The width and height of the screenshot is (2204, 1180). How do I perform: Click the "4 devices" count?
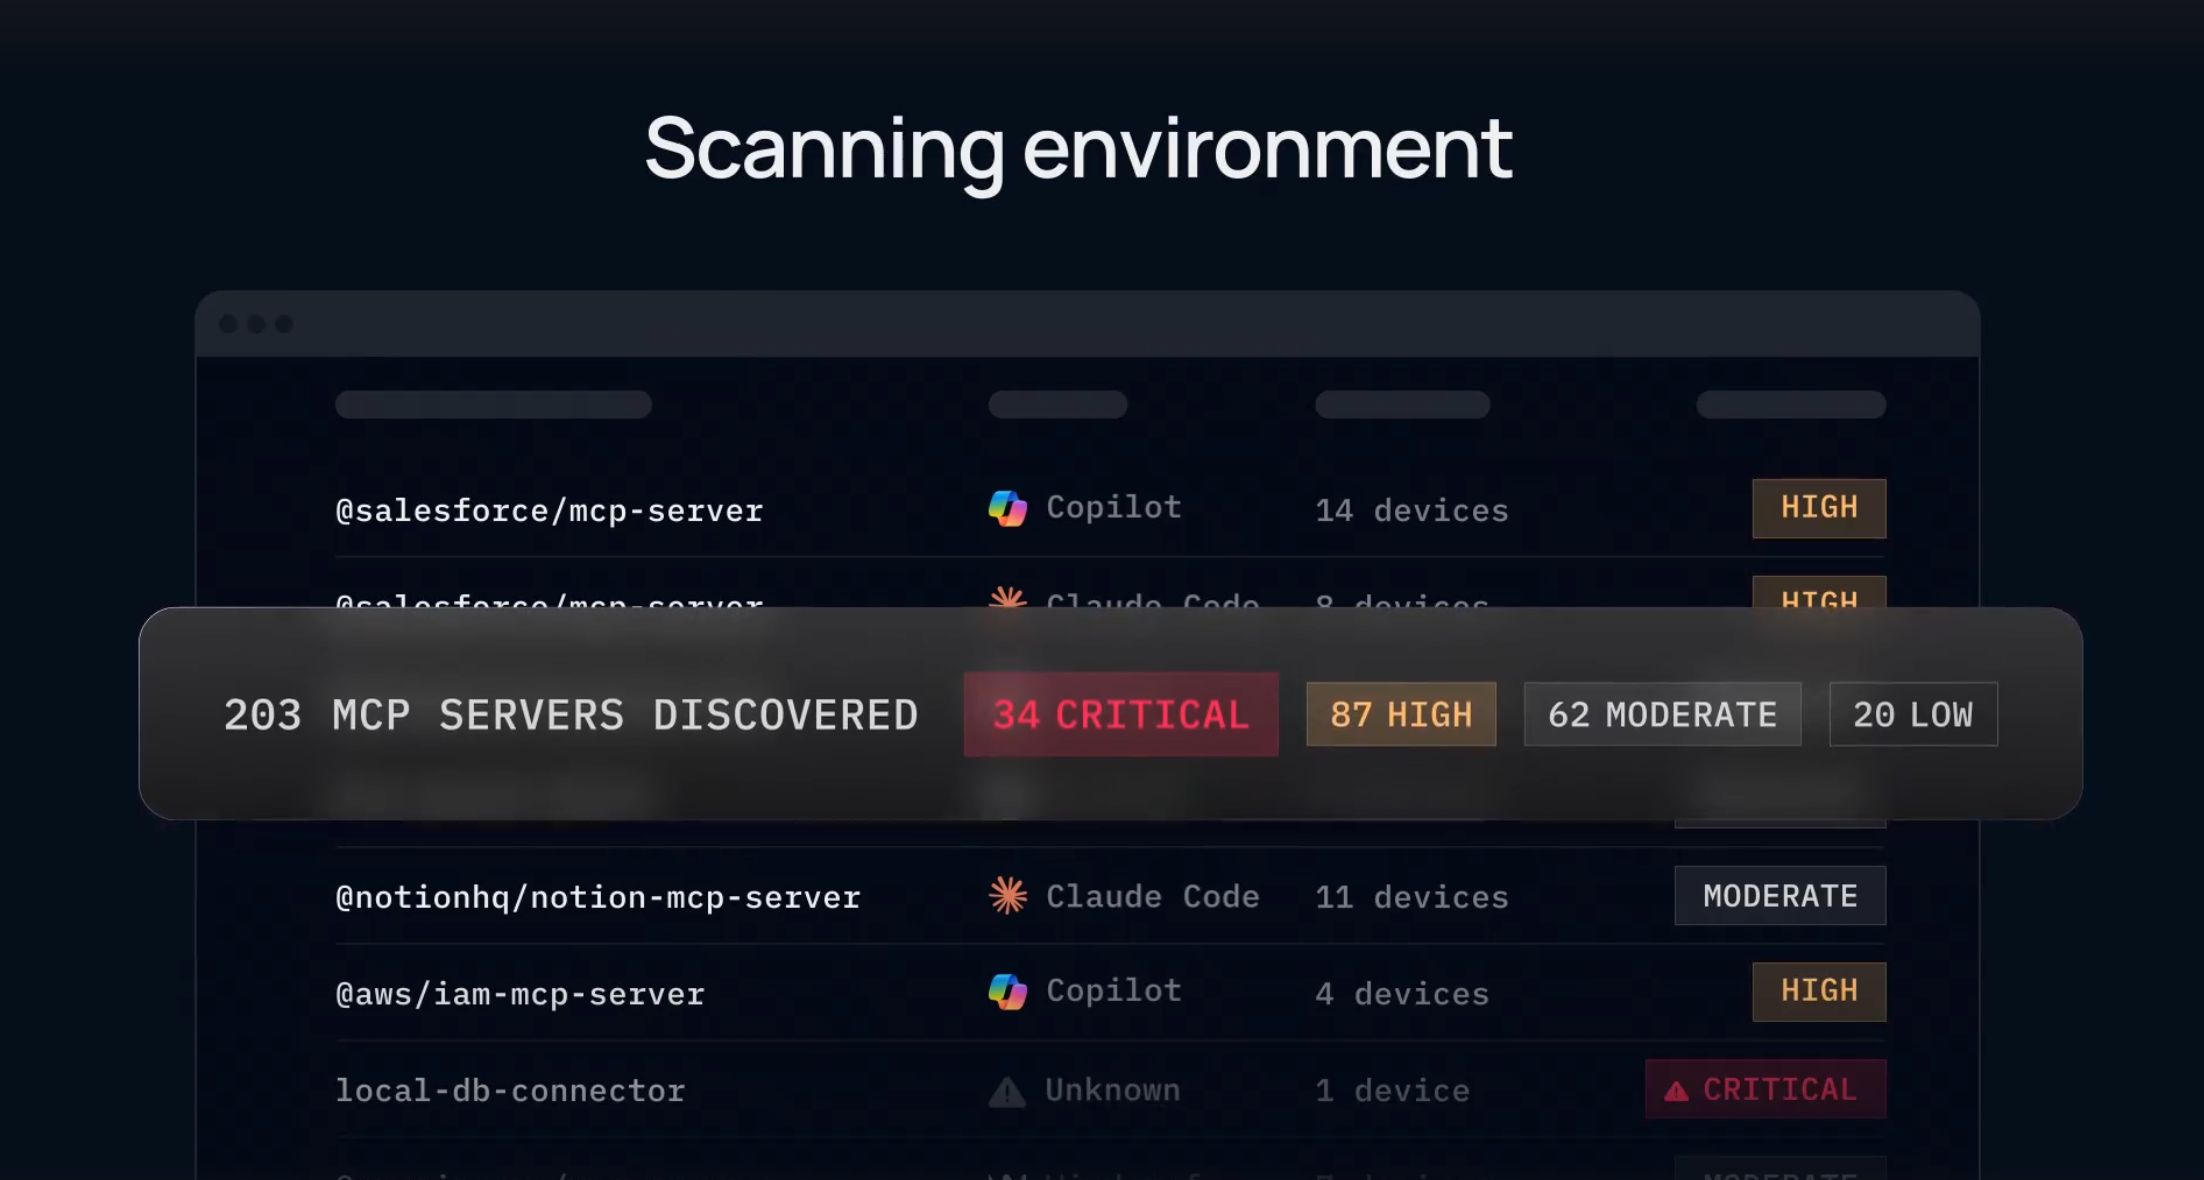(x=1402, y=994)
